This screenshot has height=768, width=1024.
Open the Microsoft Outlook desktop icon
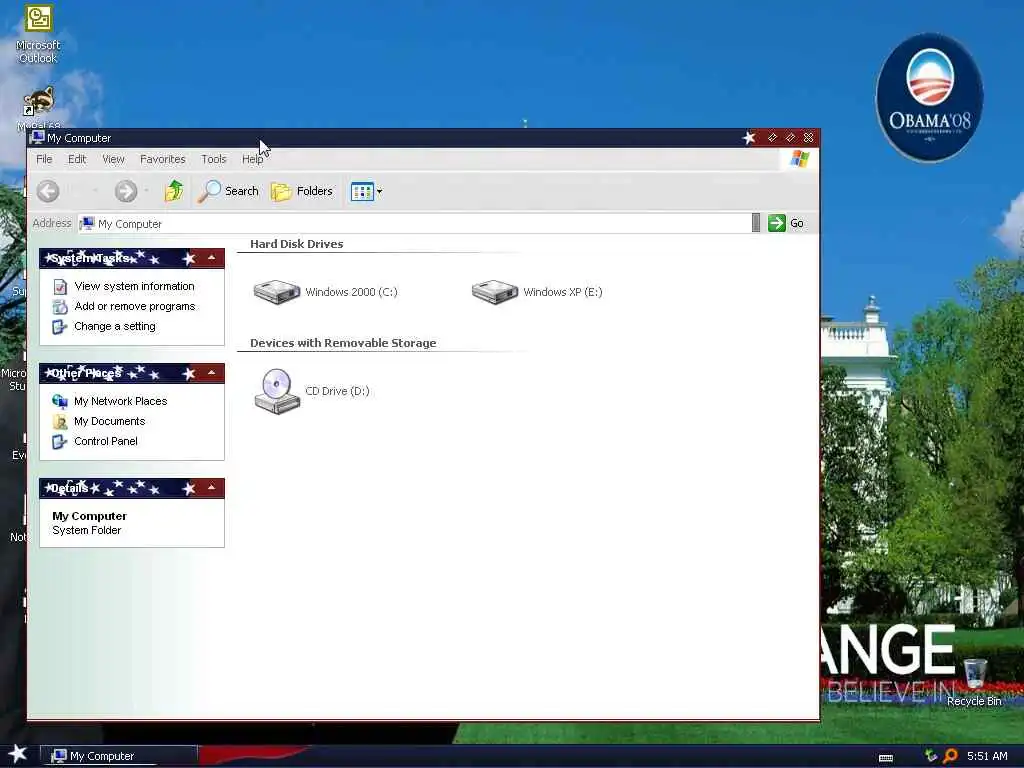(38, 34)
